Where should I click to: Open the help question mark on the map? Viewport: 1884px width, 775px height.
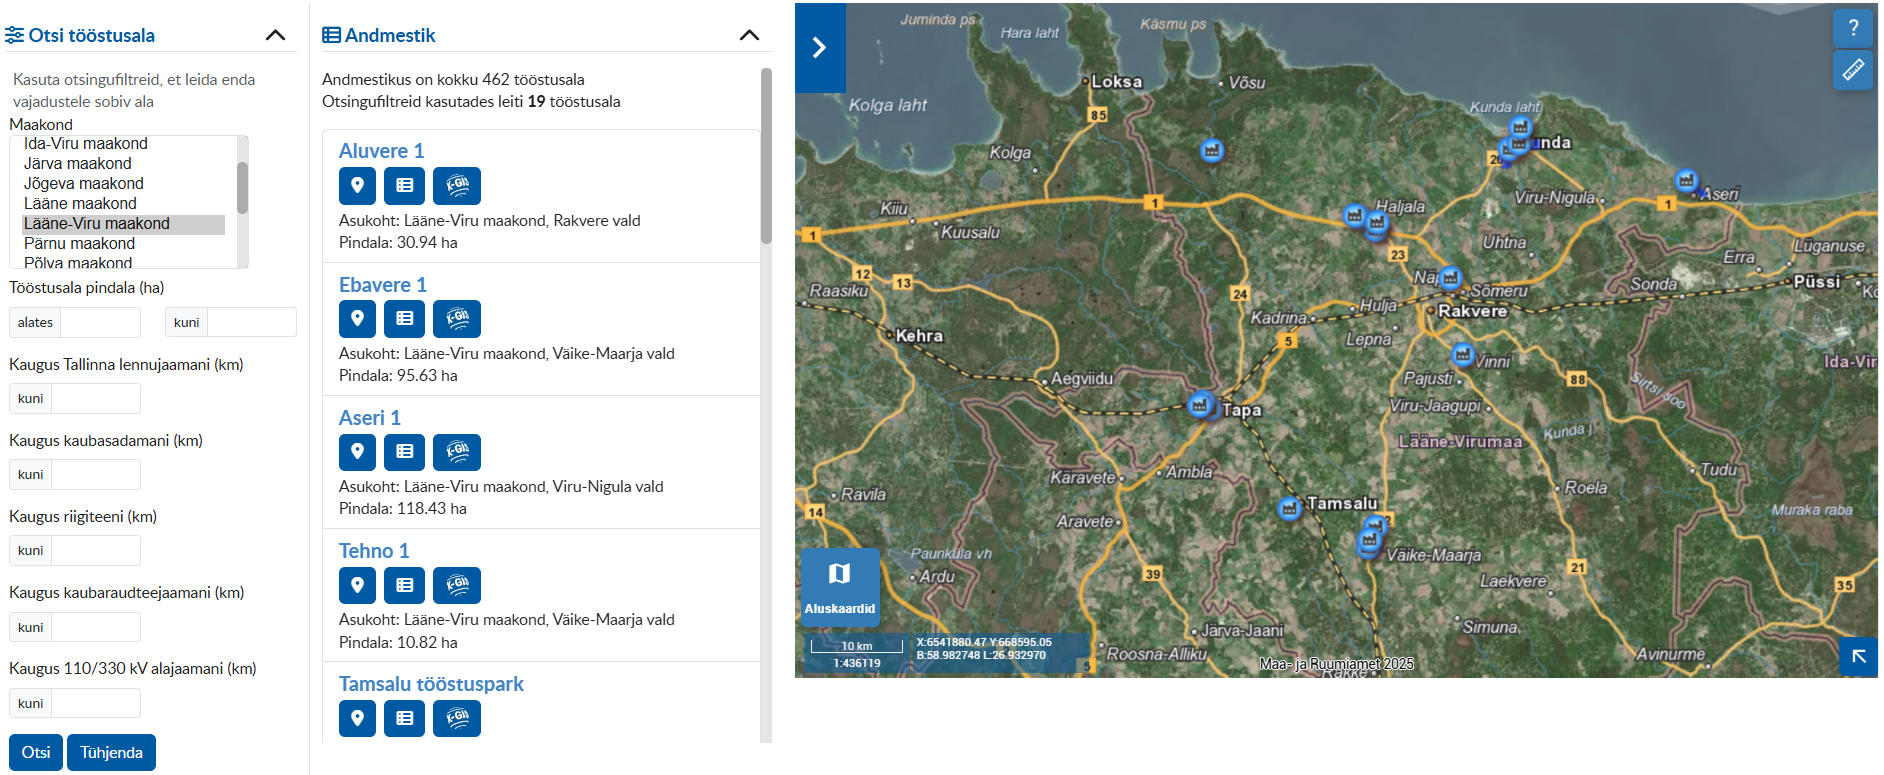point(1853,28)
